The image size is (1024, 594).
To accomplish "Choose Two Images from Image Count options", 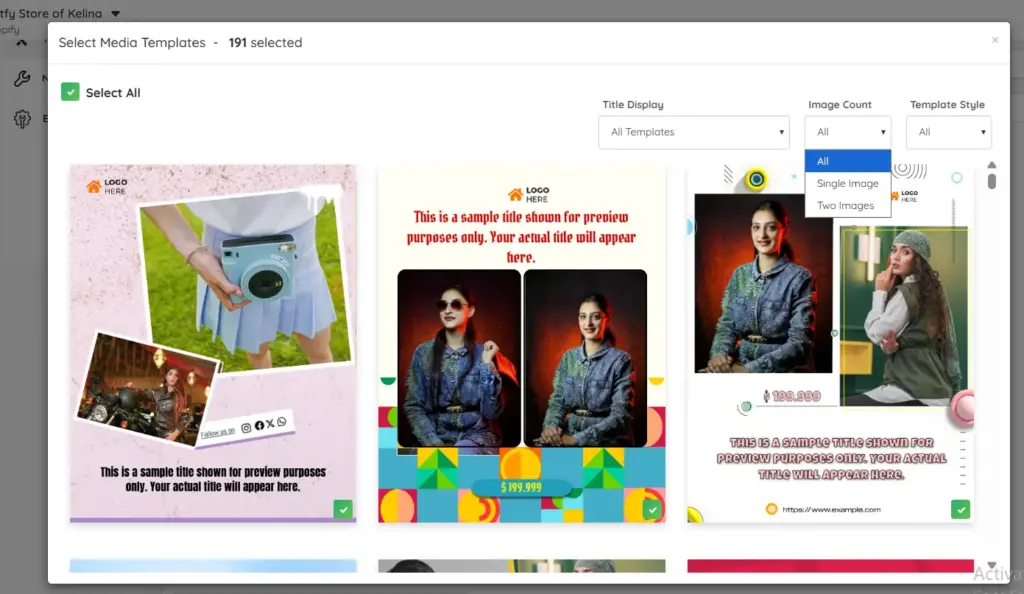I will pyautogui.click(x=847, y=205).
